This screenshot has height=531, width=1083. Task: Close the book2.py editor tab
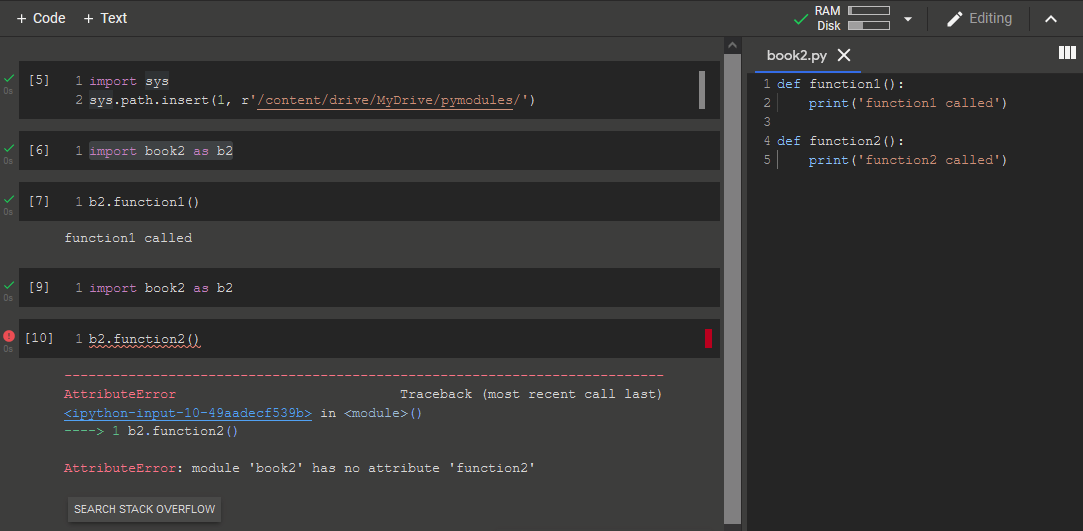(844, 55)
